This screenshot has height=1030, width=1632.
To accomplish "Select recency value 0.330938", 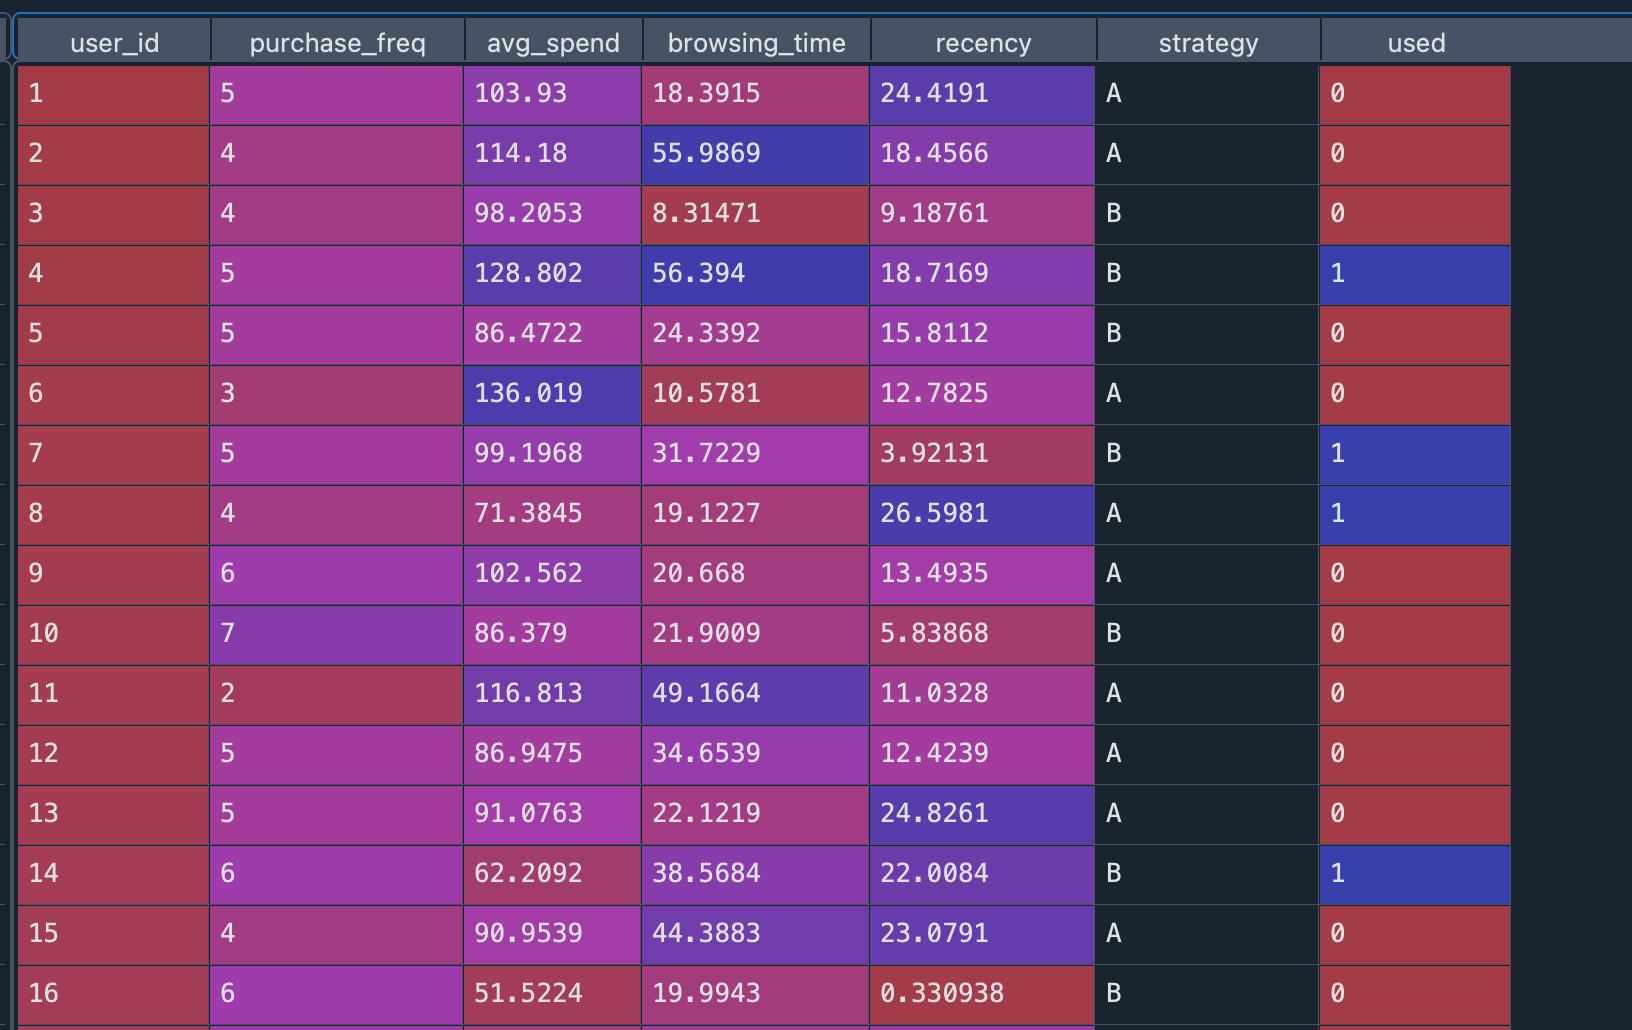I will point(982,995).
